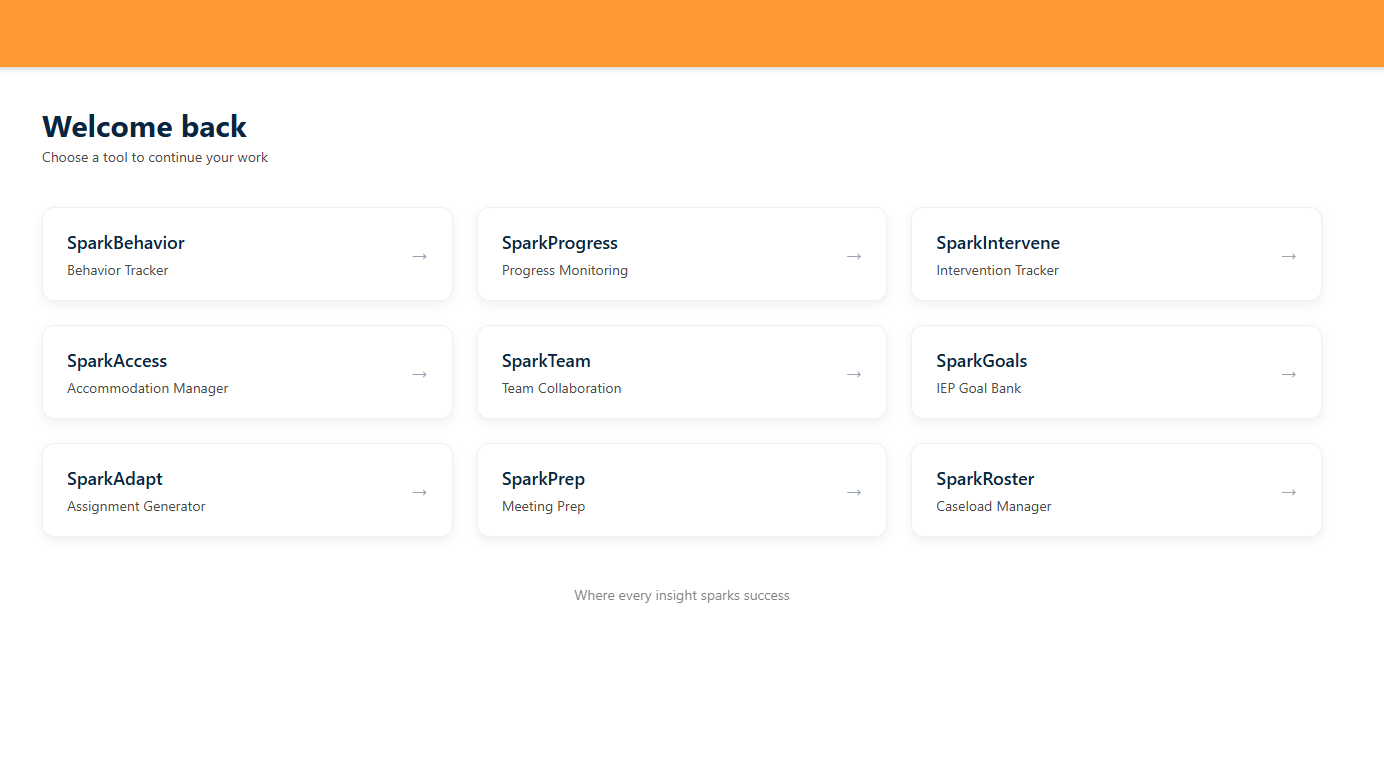Open the SparkBehavior Behavior Tracker tool

(247, 254)
